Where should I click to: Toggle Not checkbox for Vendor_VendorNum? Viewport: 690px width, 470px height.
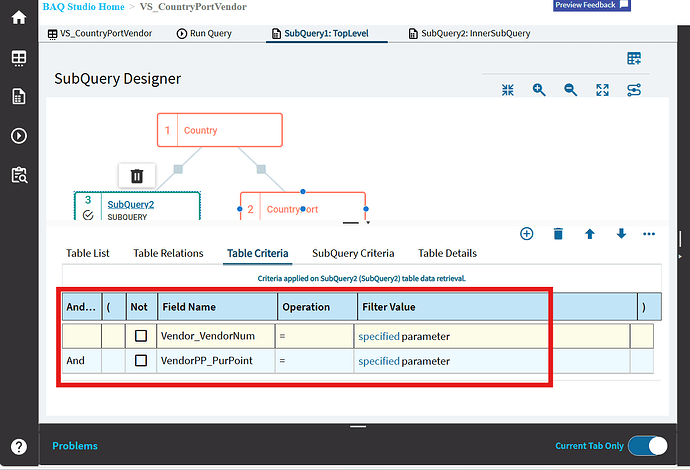click(141, 336)
